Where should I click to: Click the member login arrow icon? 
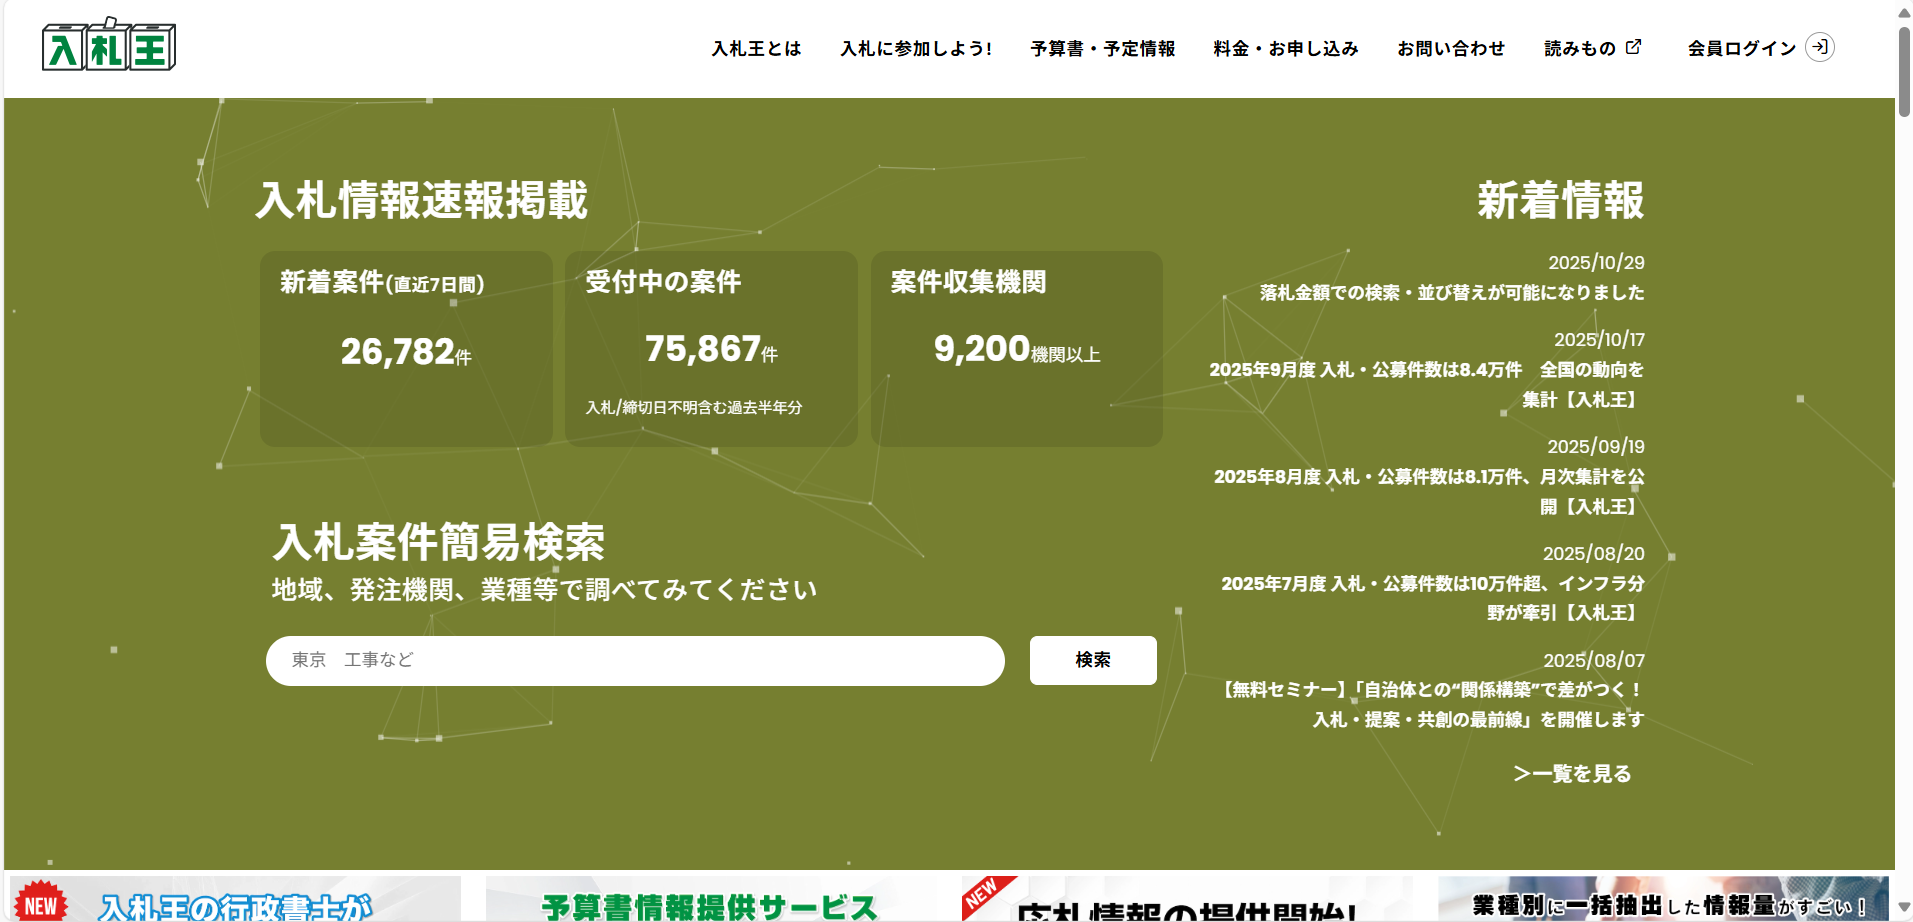point(1819,47)
